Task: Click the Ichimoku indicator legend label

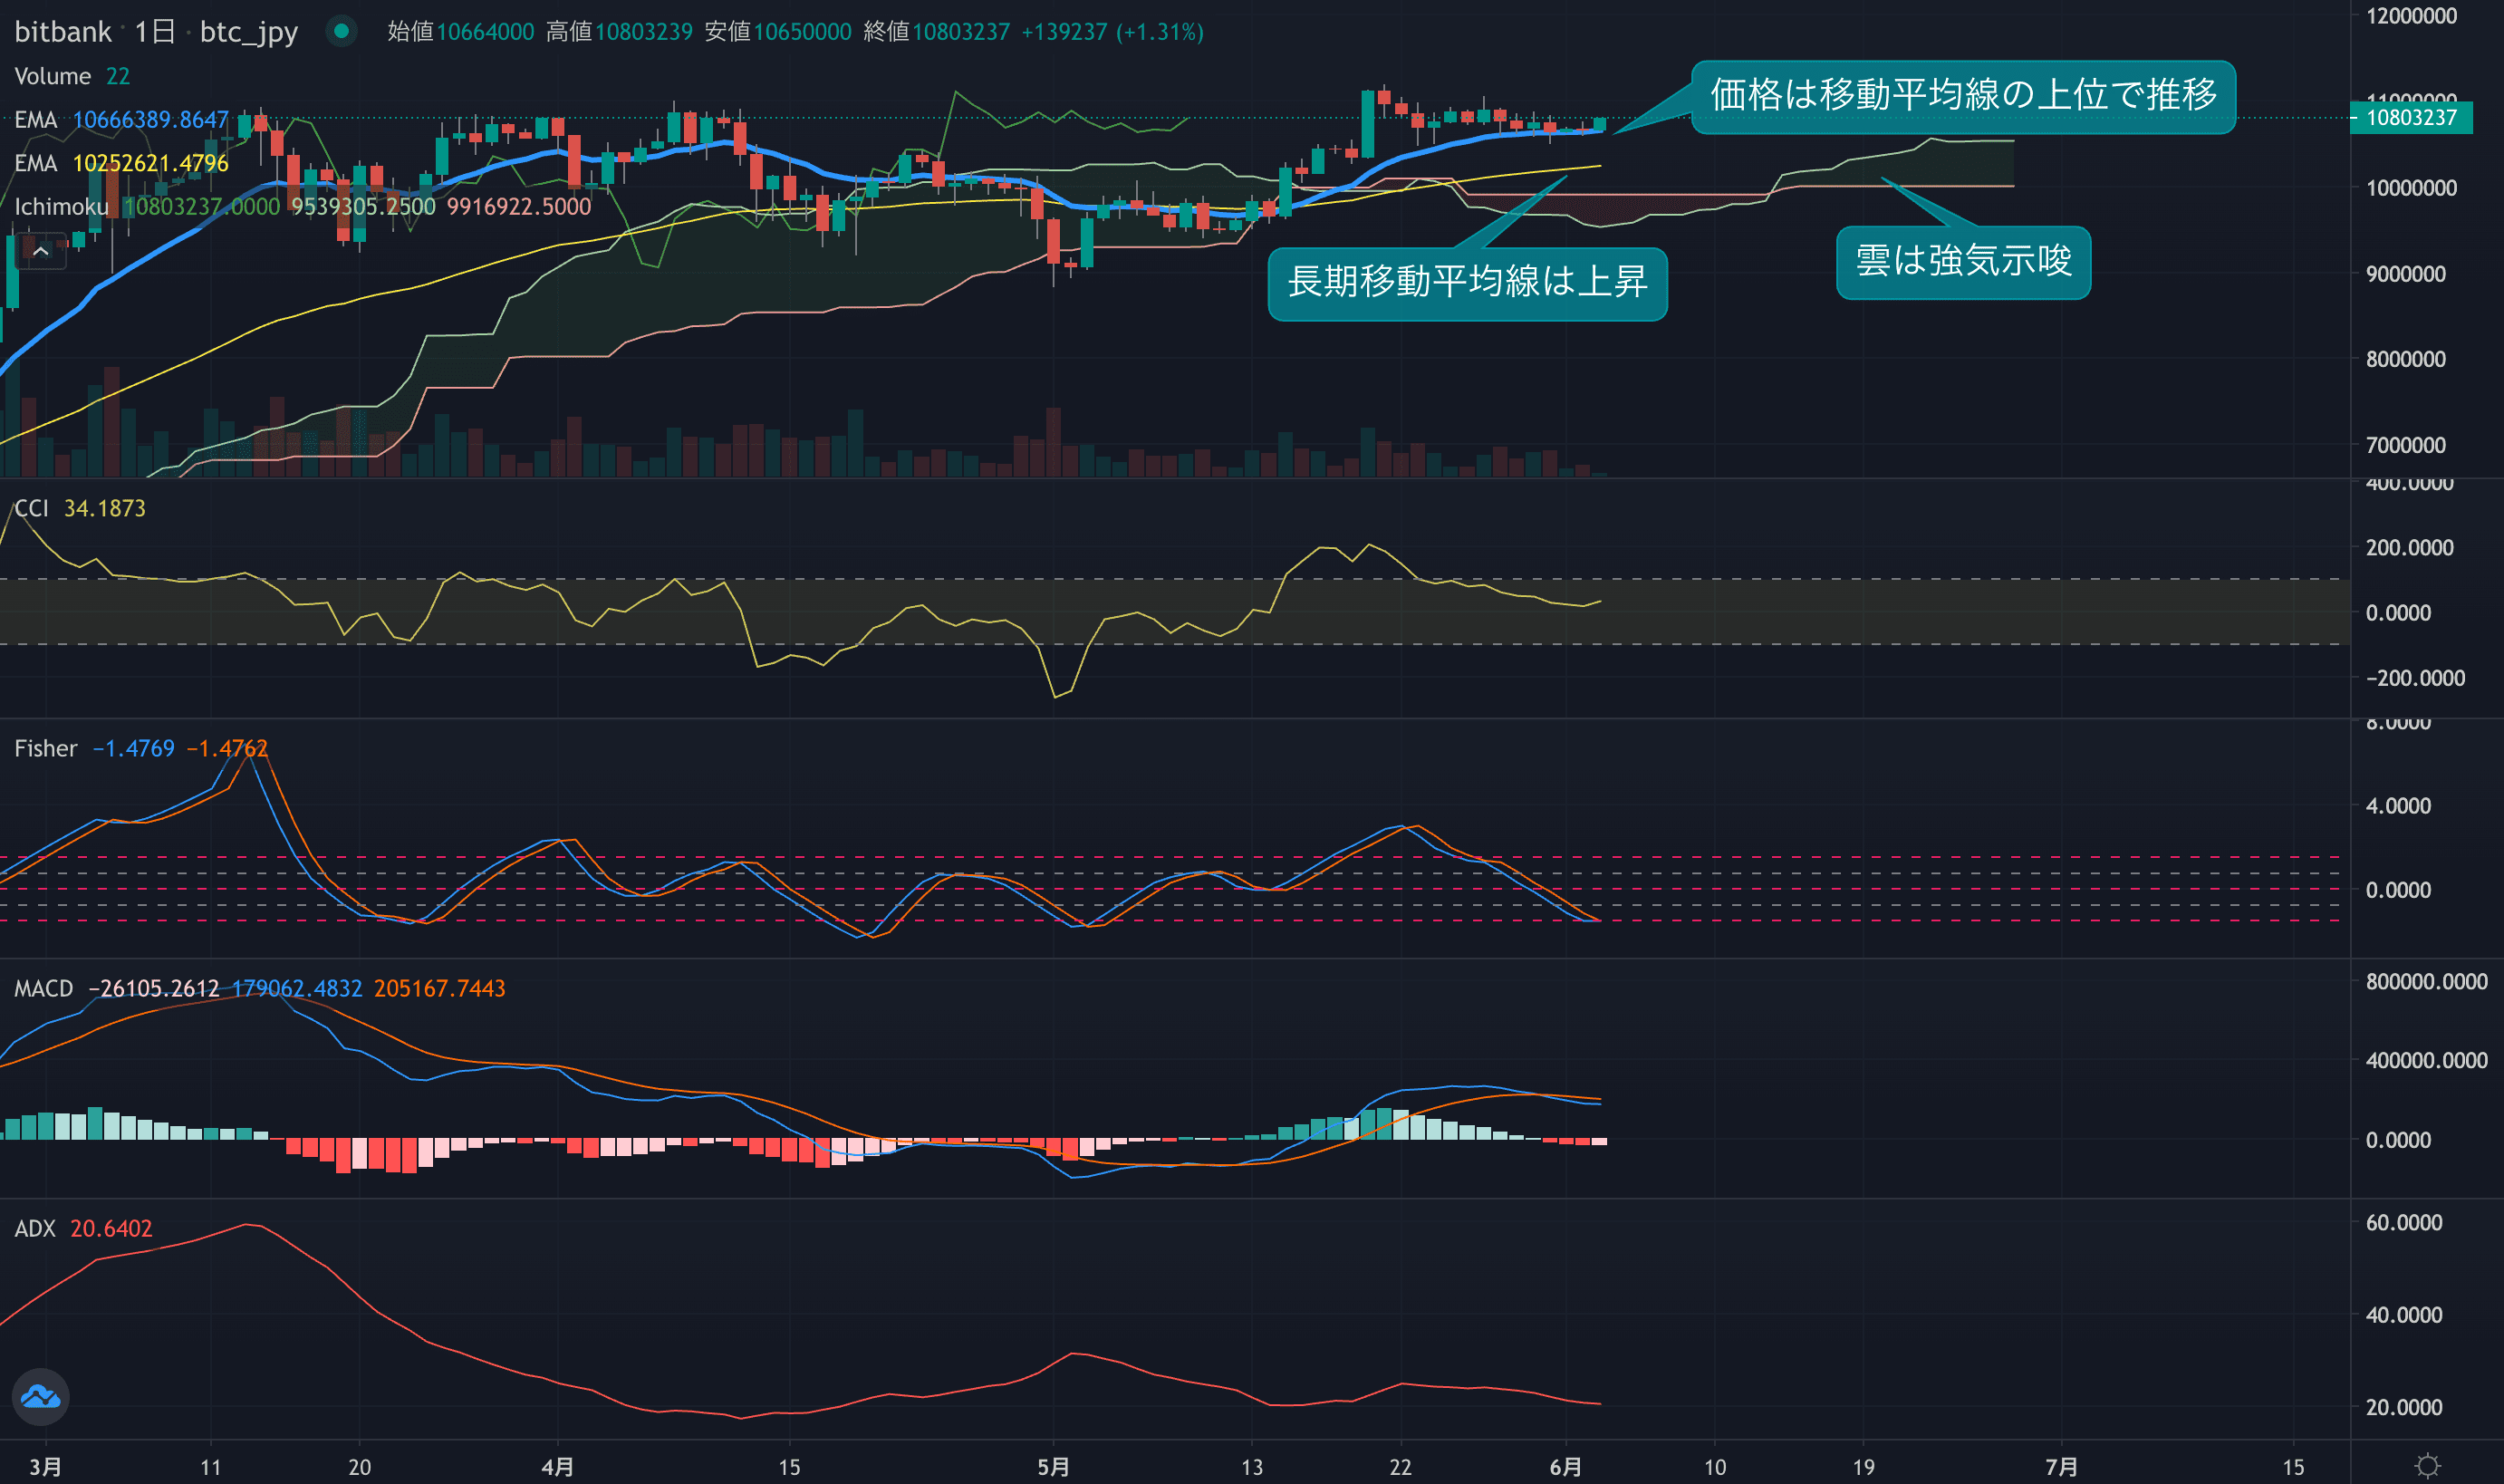Action: (60, 206)
